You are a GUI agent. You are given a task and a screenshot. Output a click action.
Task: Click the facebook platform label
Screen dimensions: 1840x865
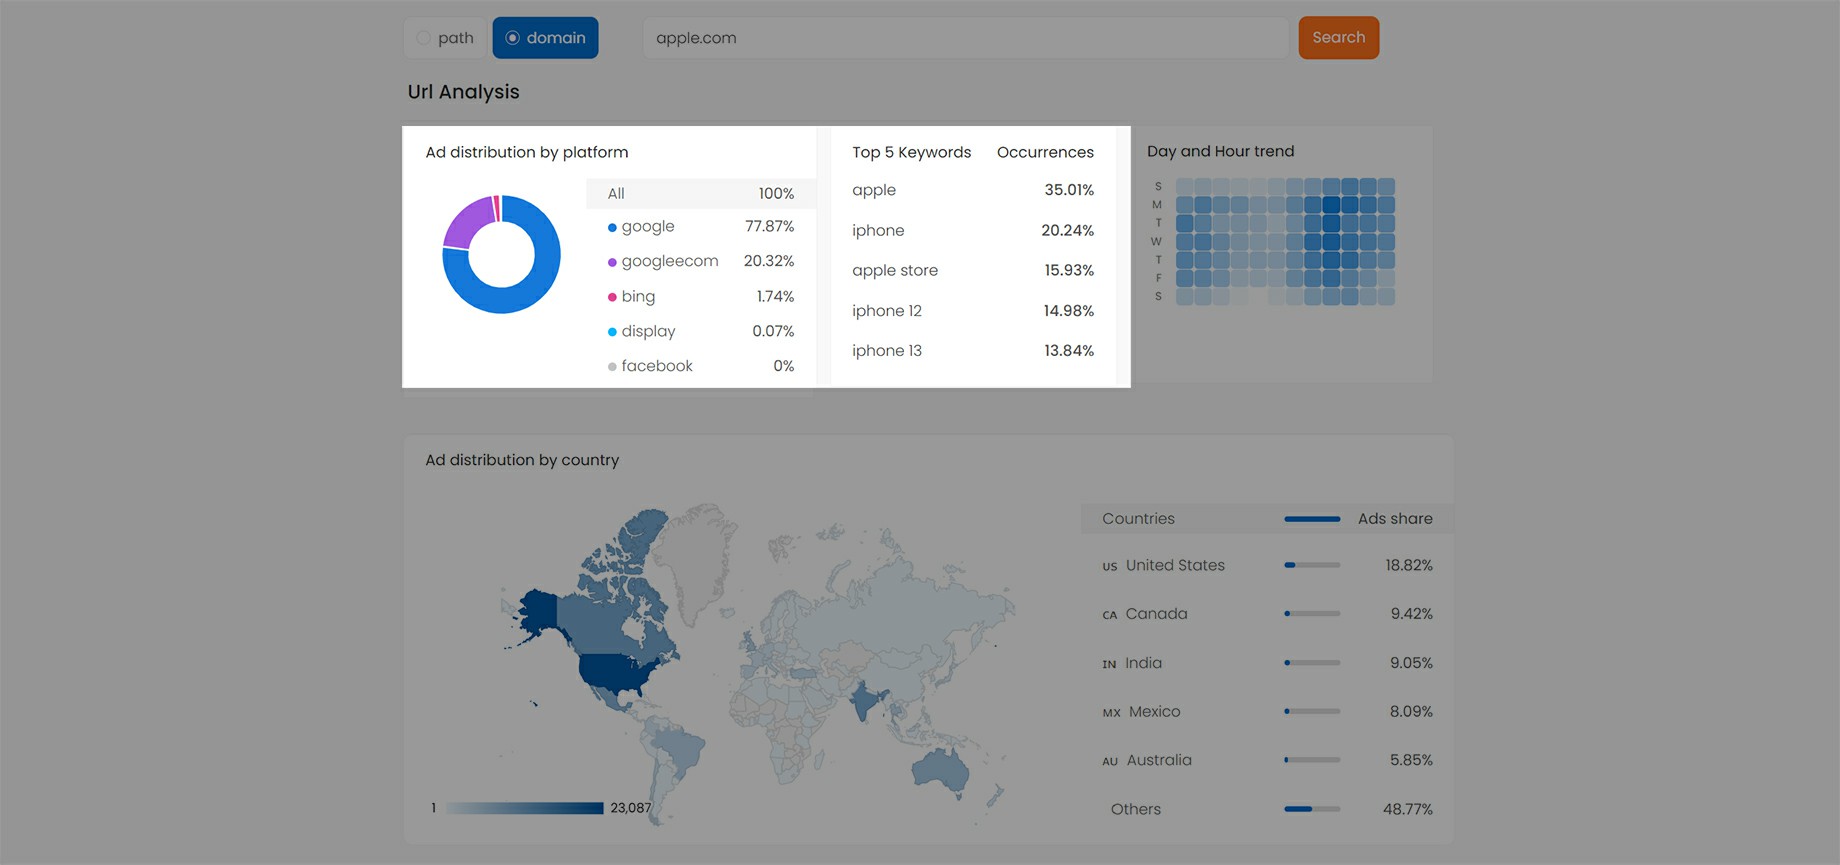(x=657, y=366)
